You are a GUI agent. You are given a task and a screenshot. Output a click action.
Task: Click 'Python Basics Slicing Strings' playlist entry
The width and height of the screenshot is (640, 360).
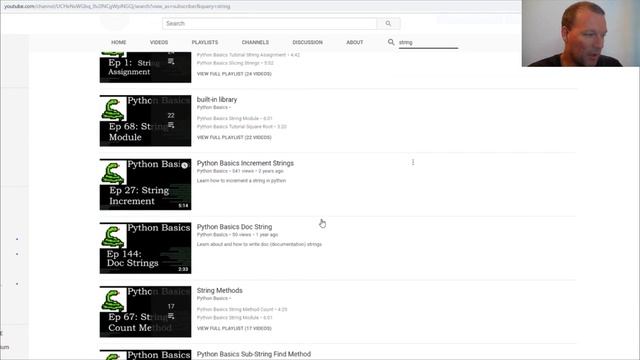(x=235, y=63)
